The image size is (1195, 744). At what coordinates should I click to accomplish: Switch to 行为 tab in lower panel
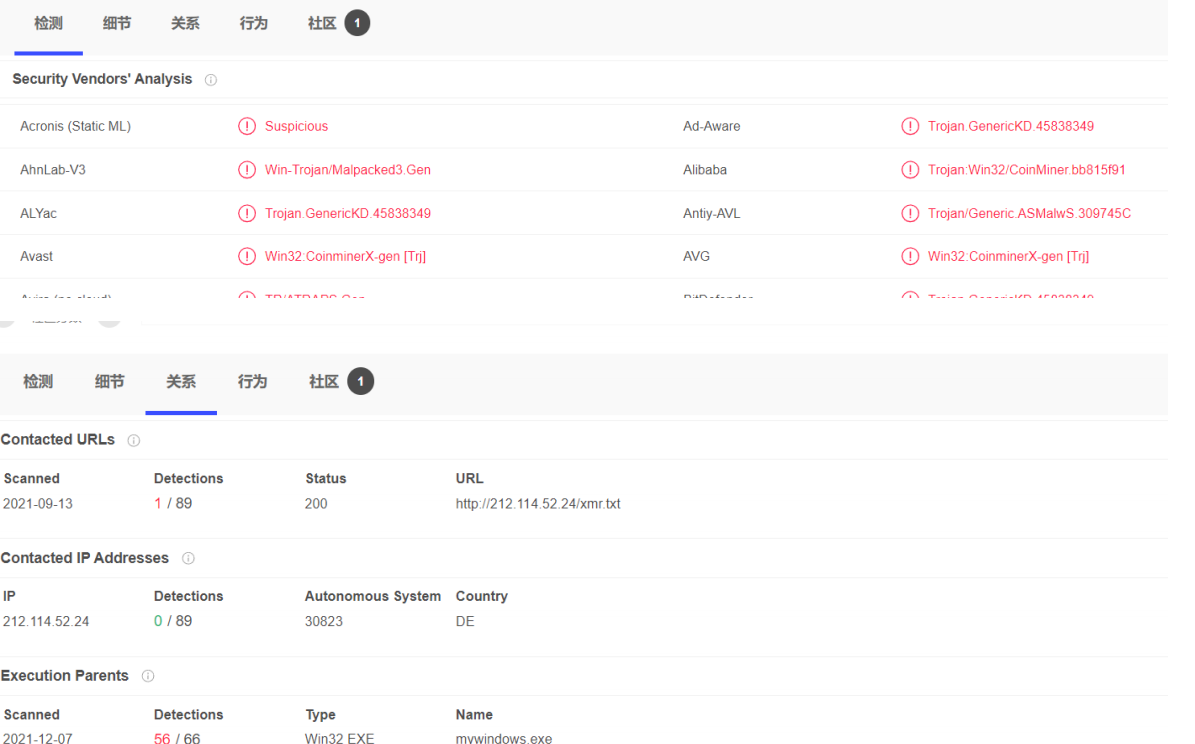pos(252,382)
